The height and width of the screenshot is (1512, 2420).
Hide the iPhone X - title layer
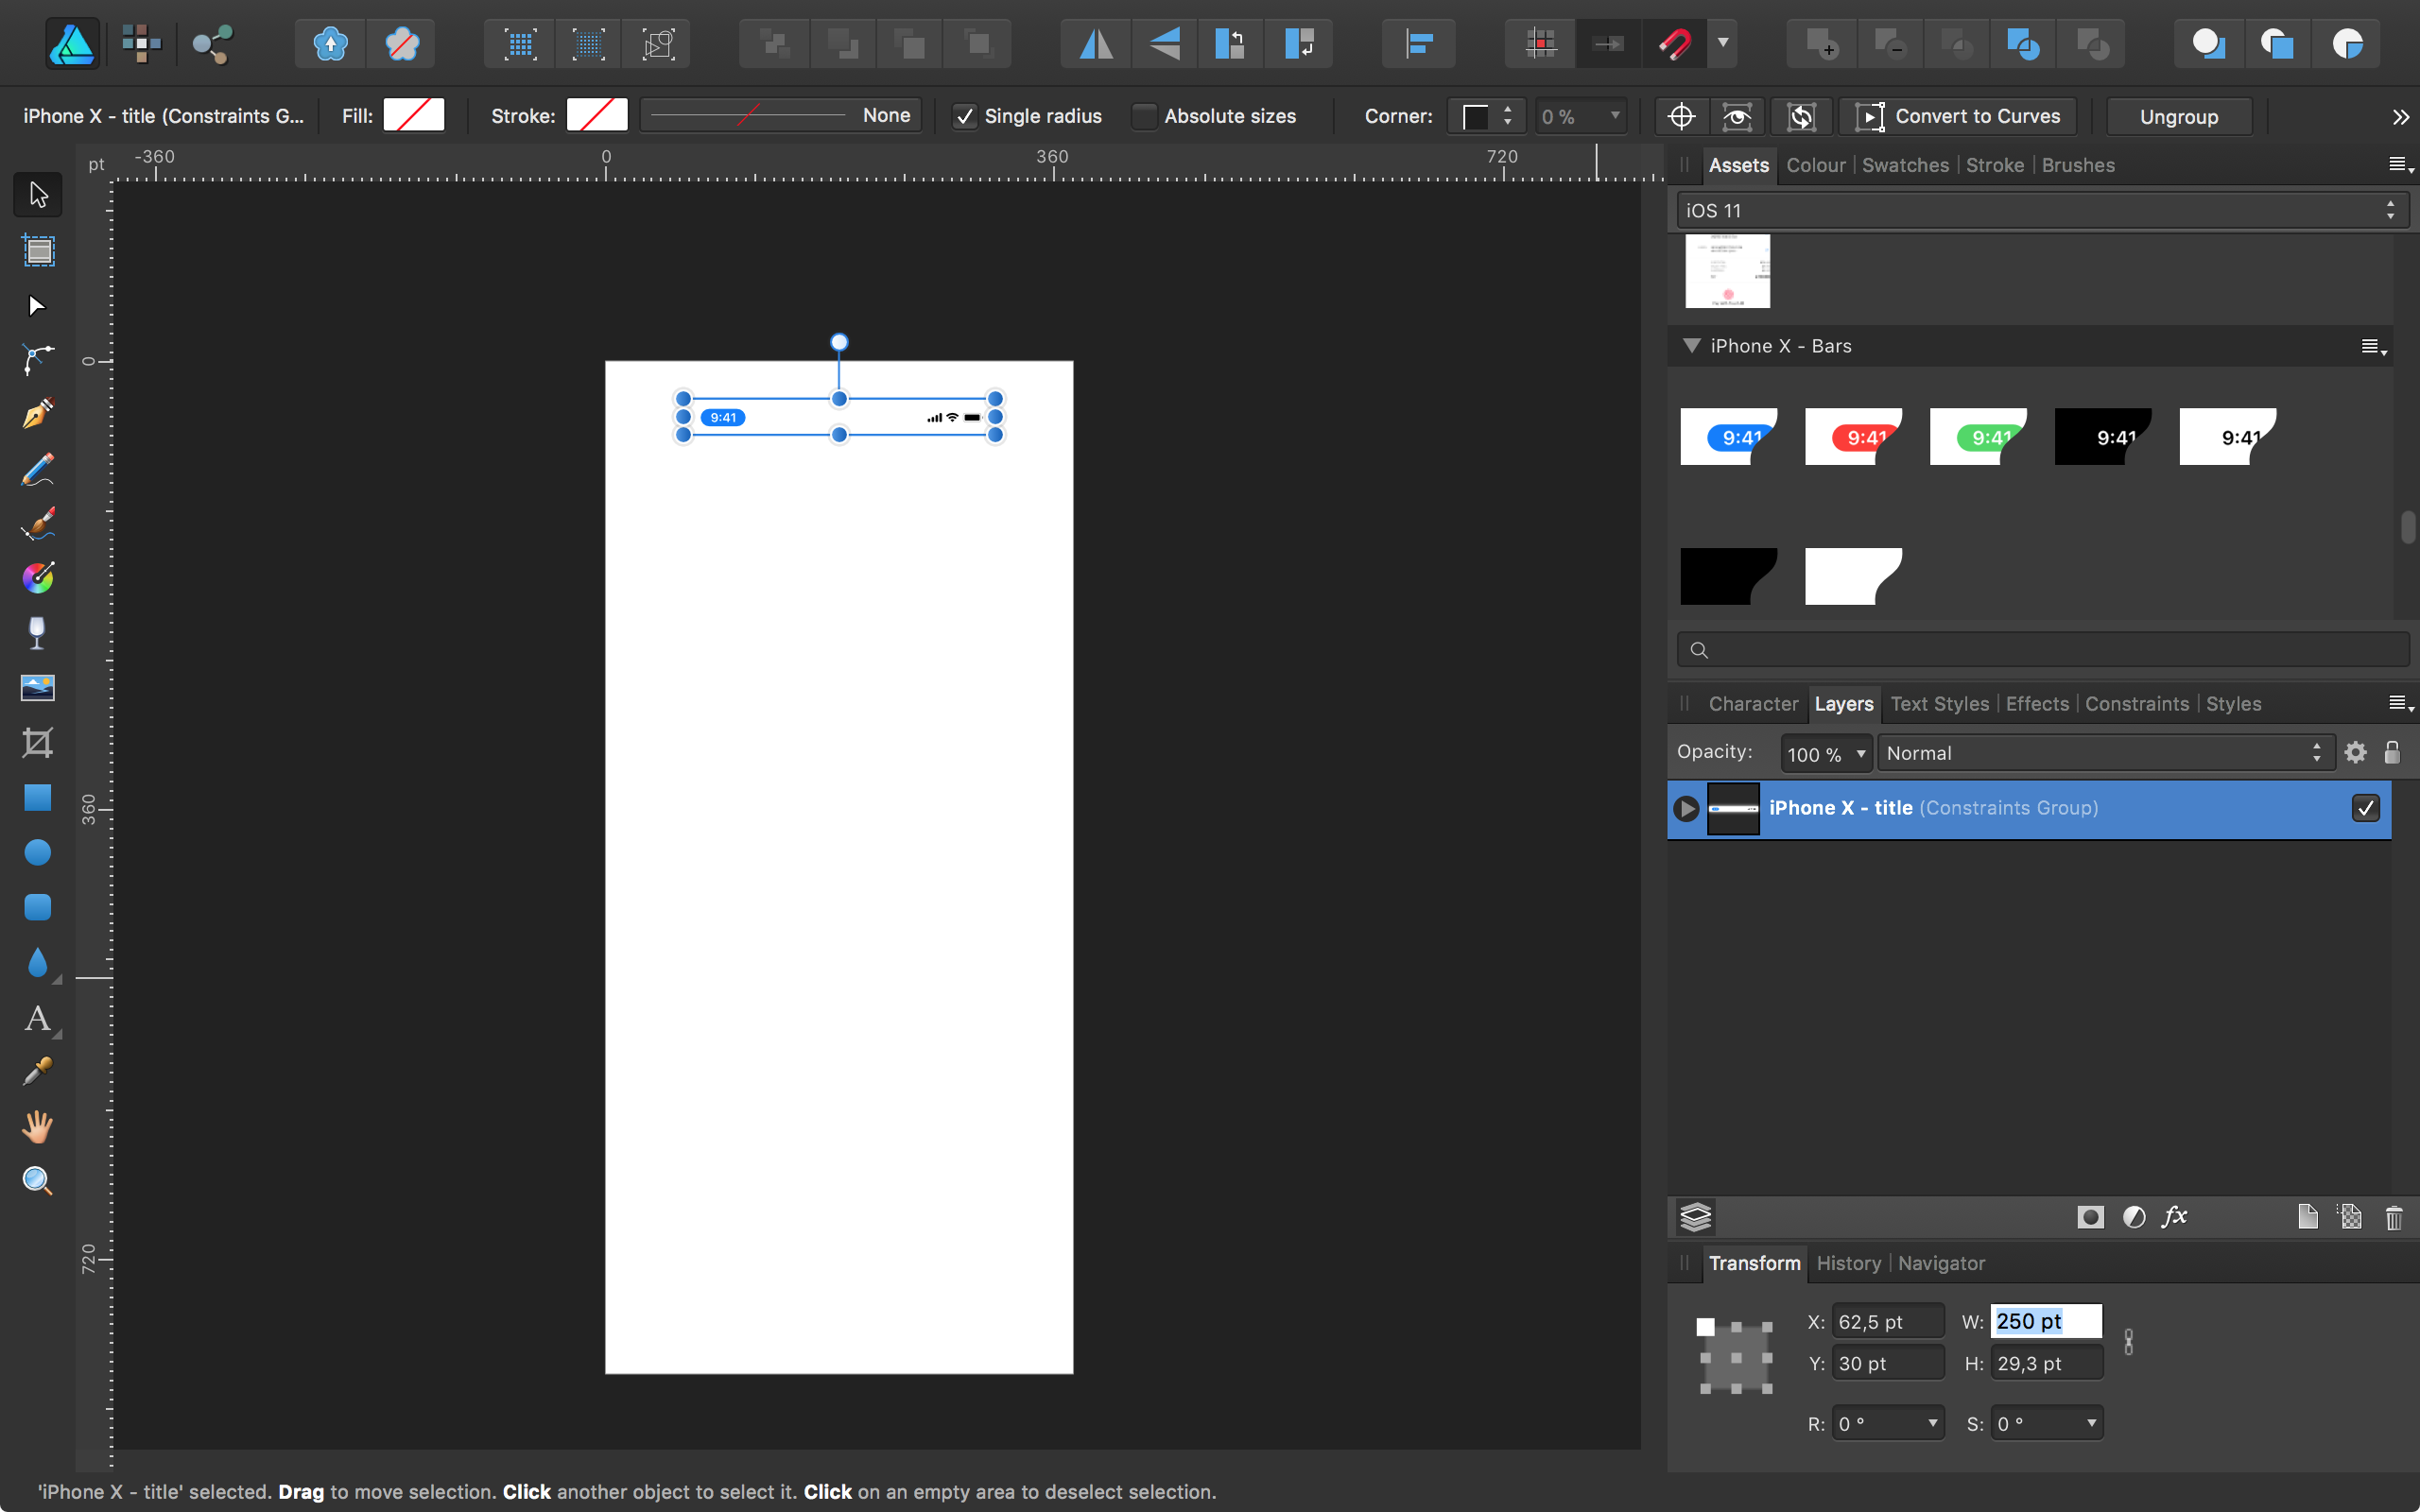(x=2365, y=808)
